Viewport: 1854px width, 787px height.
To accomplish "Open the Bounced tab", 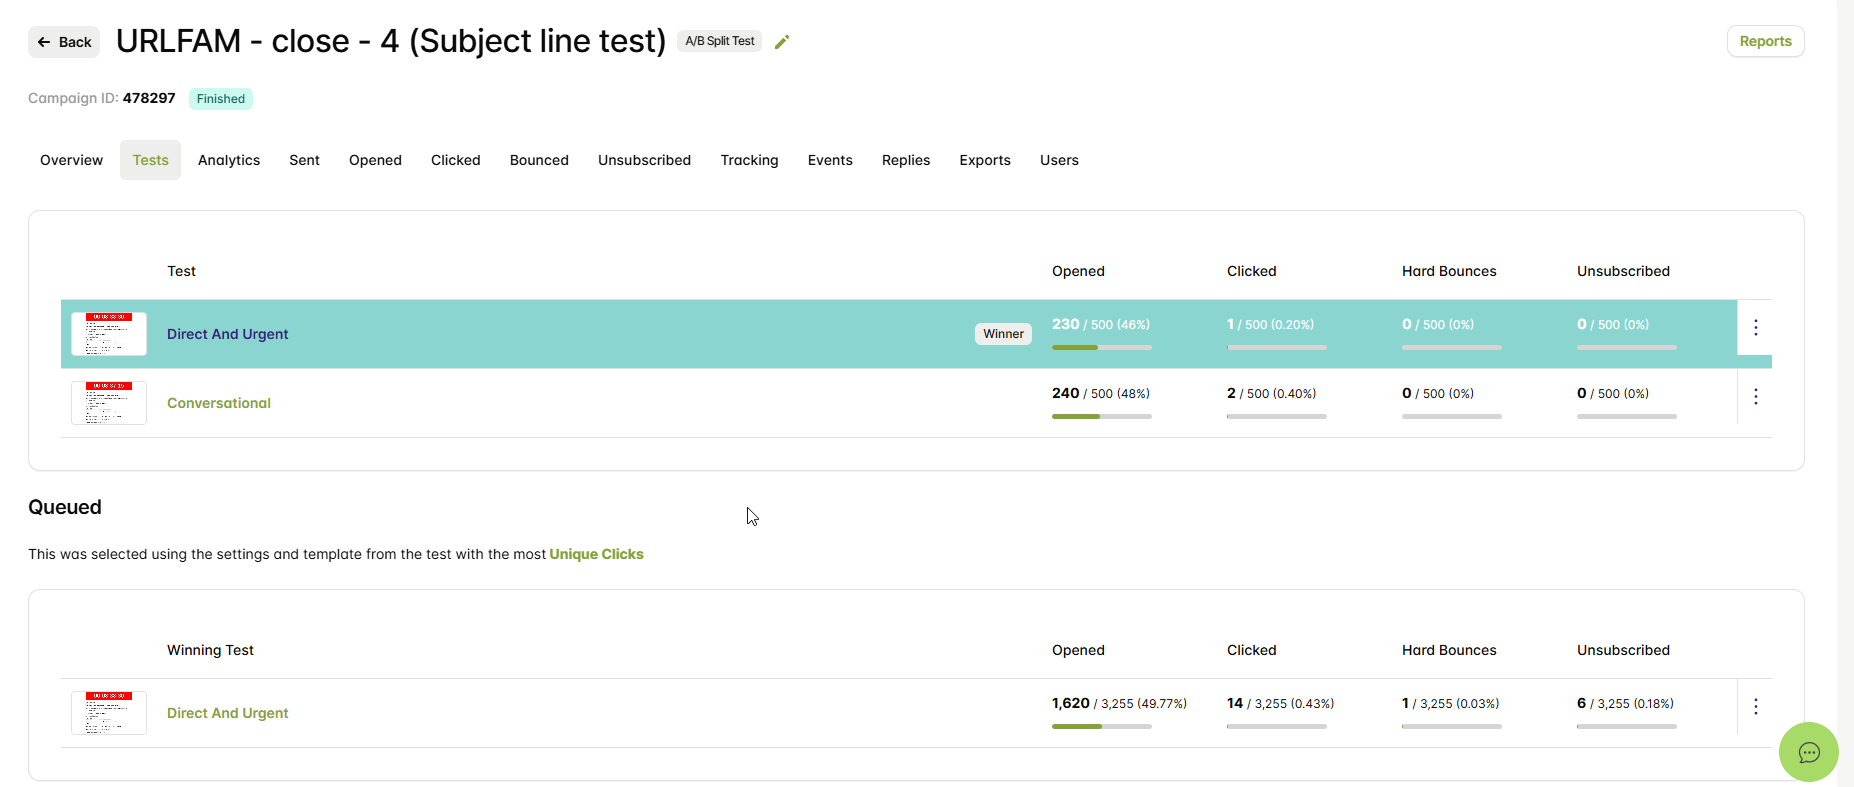I will point(539,160).
